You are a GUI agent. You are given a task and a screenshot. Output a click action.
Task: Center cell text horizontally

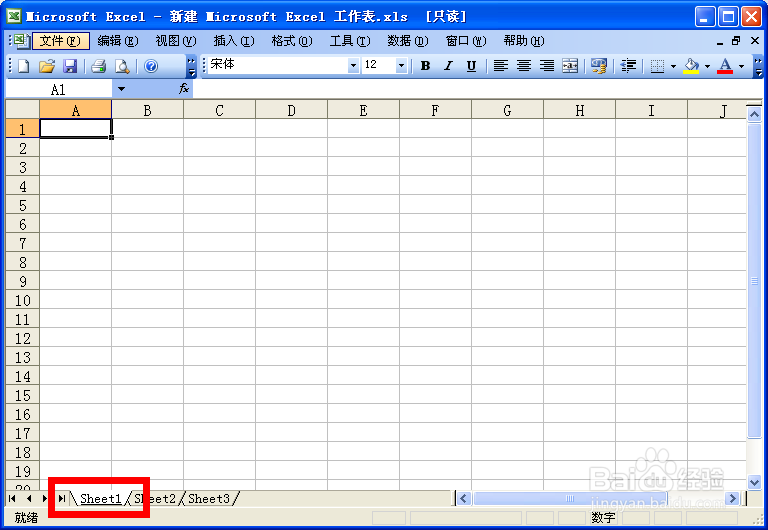click(x=524, y=66)
